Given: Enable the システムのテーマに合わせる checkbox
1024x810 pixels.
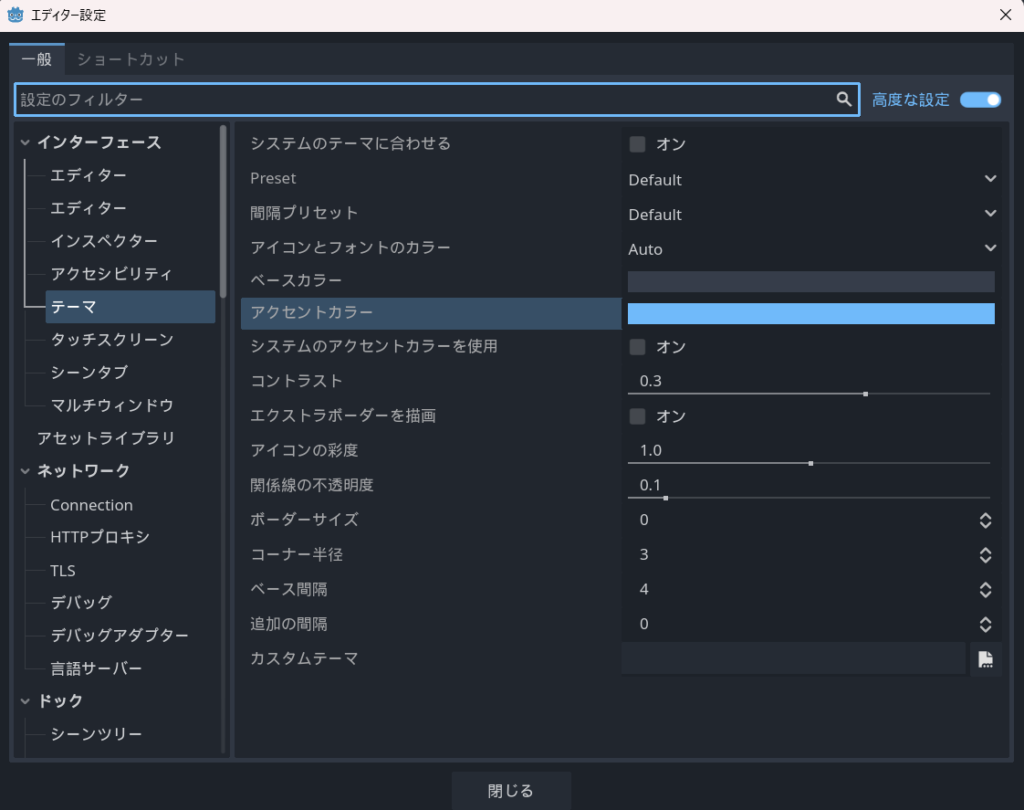Looking at the screenshot, I should (x=637, y=144).
